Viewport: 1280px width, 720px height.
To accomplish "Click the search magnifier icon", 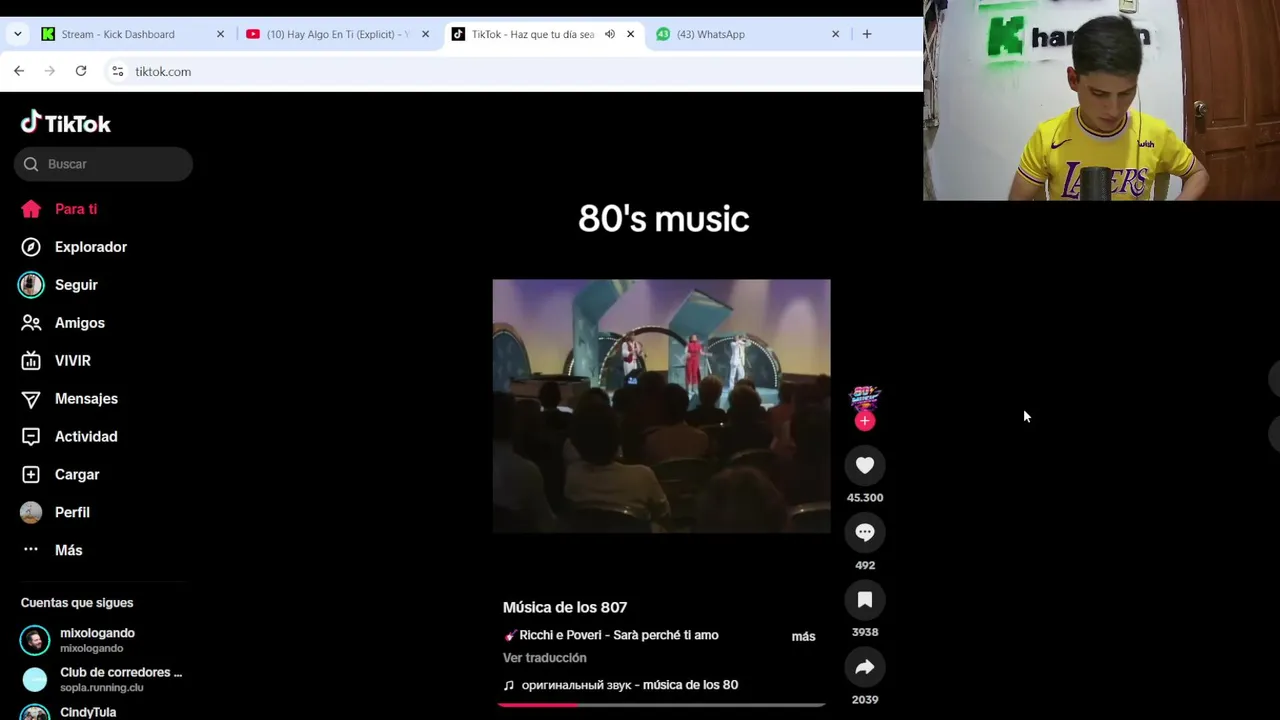I will 31,164.
